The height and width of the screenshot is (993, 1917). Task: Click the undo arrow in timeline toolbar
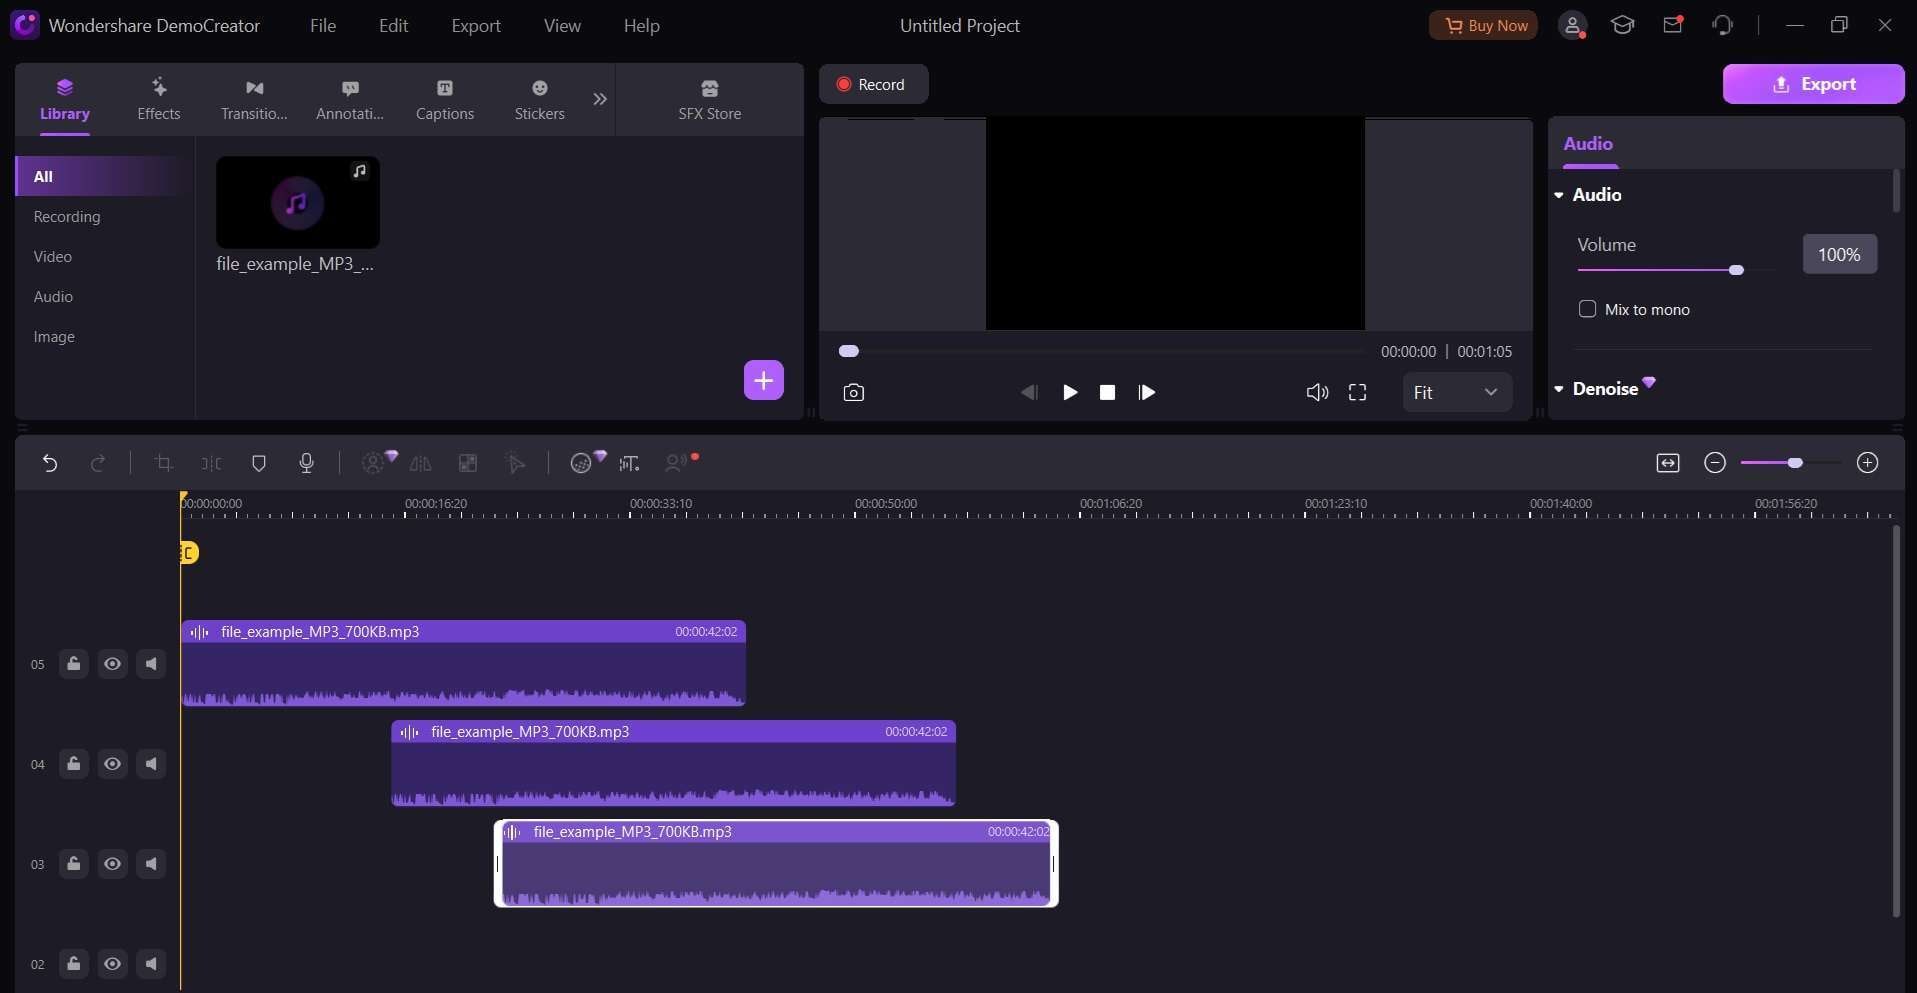49,463
